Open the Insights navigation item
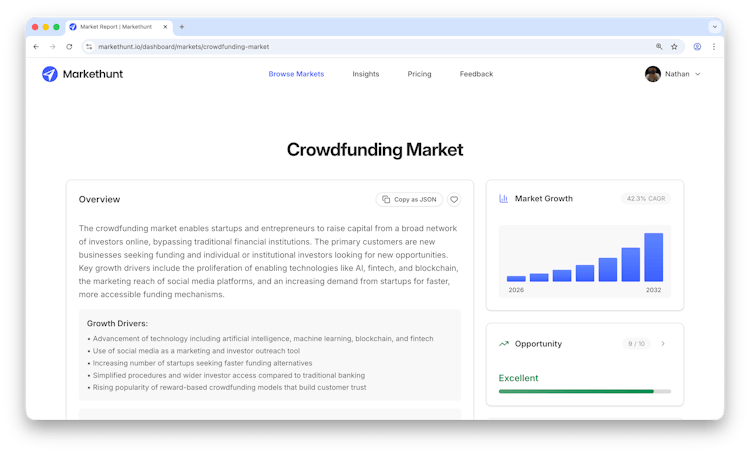The height and width of the screenshot is (454, 750). [x=365, y=74]
